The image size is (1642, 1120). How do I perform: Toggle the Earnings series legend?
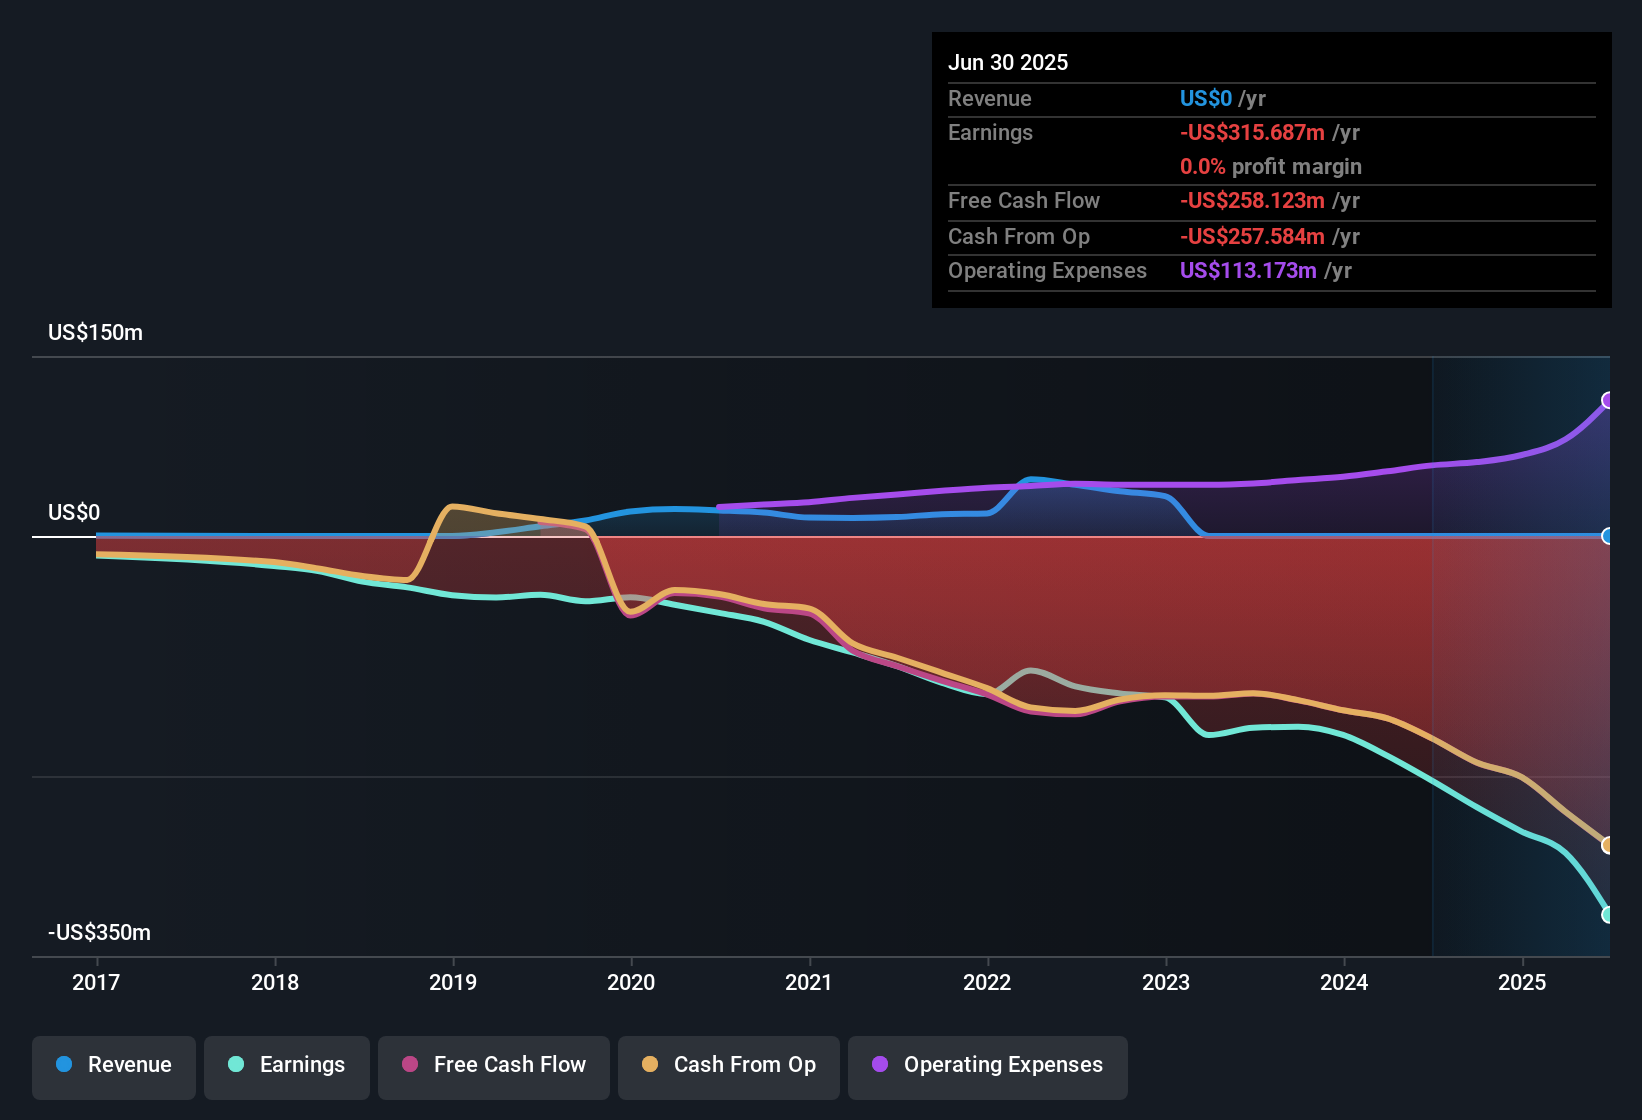point(286,1066)
